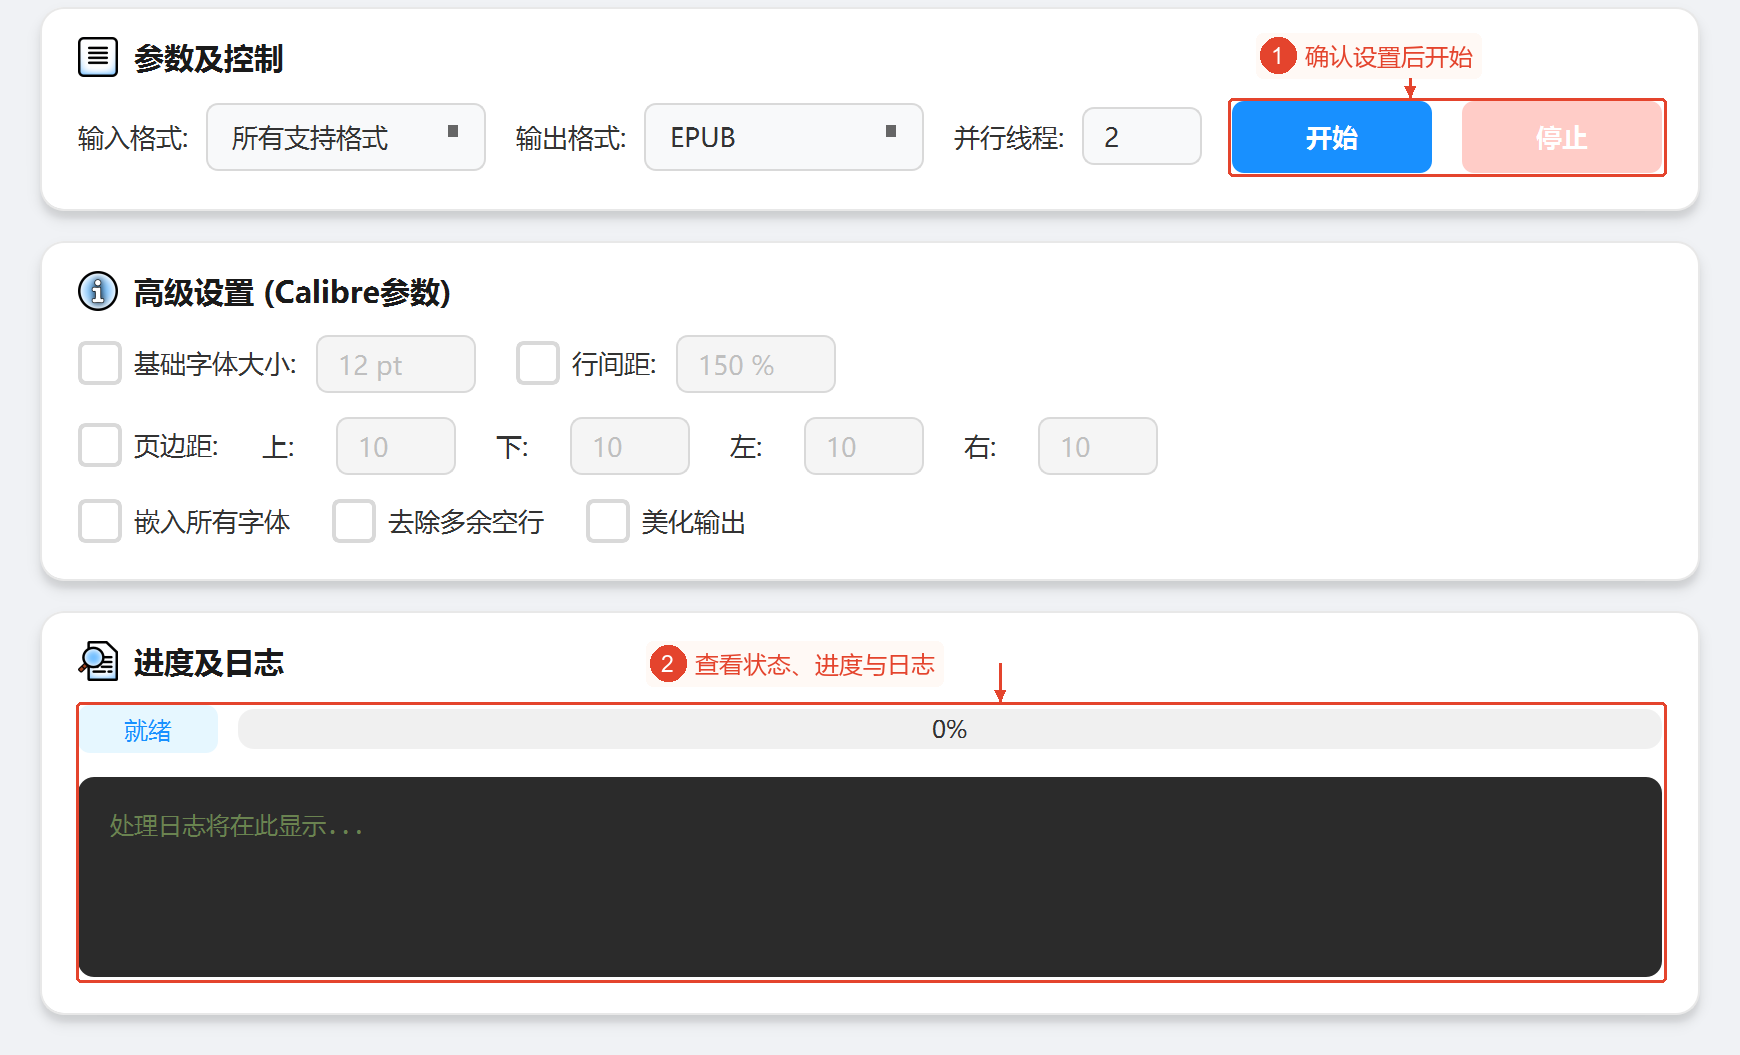Click the 就绪 status badge
The width and height of the screenshot is (1740, 1055).
coord(148,730)
